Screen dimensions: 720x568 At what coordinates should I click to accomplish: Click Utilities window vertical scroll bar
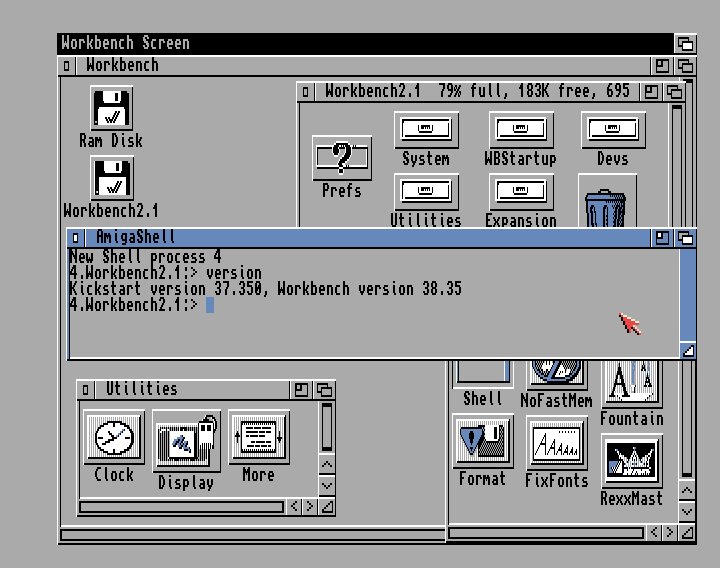point(327,427)
